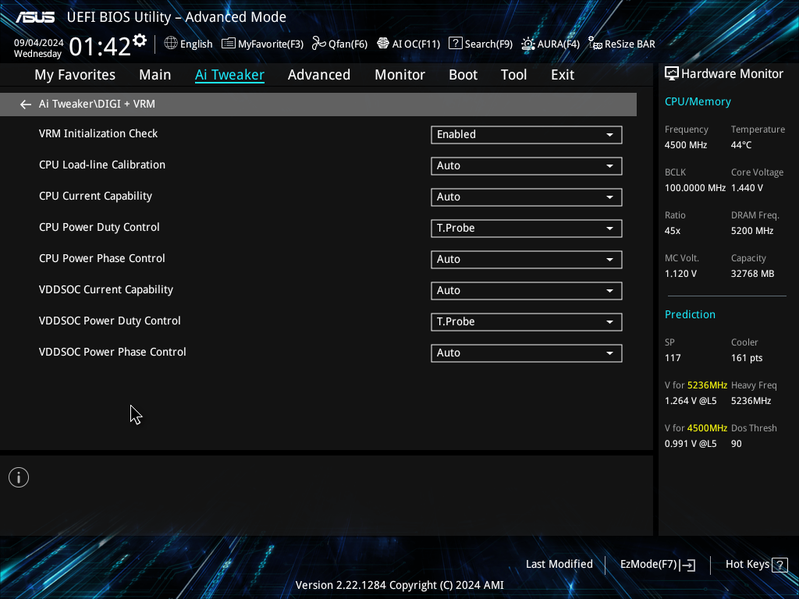Select CPU Power Duty Control label
Screen dimensions: 799x599
[99, 227]
